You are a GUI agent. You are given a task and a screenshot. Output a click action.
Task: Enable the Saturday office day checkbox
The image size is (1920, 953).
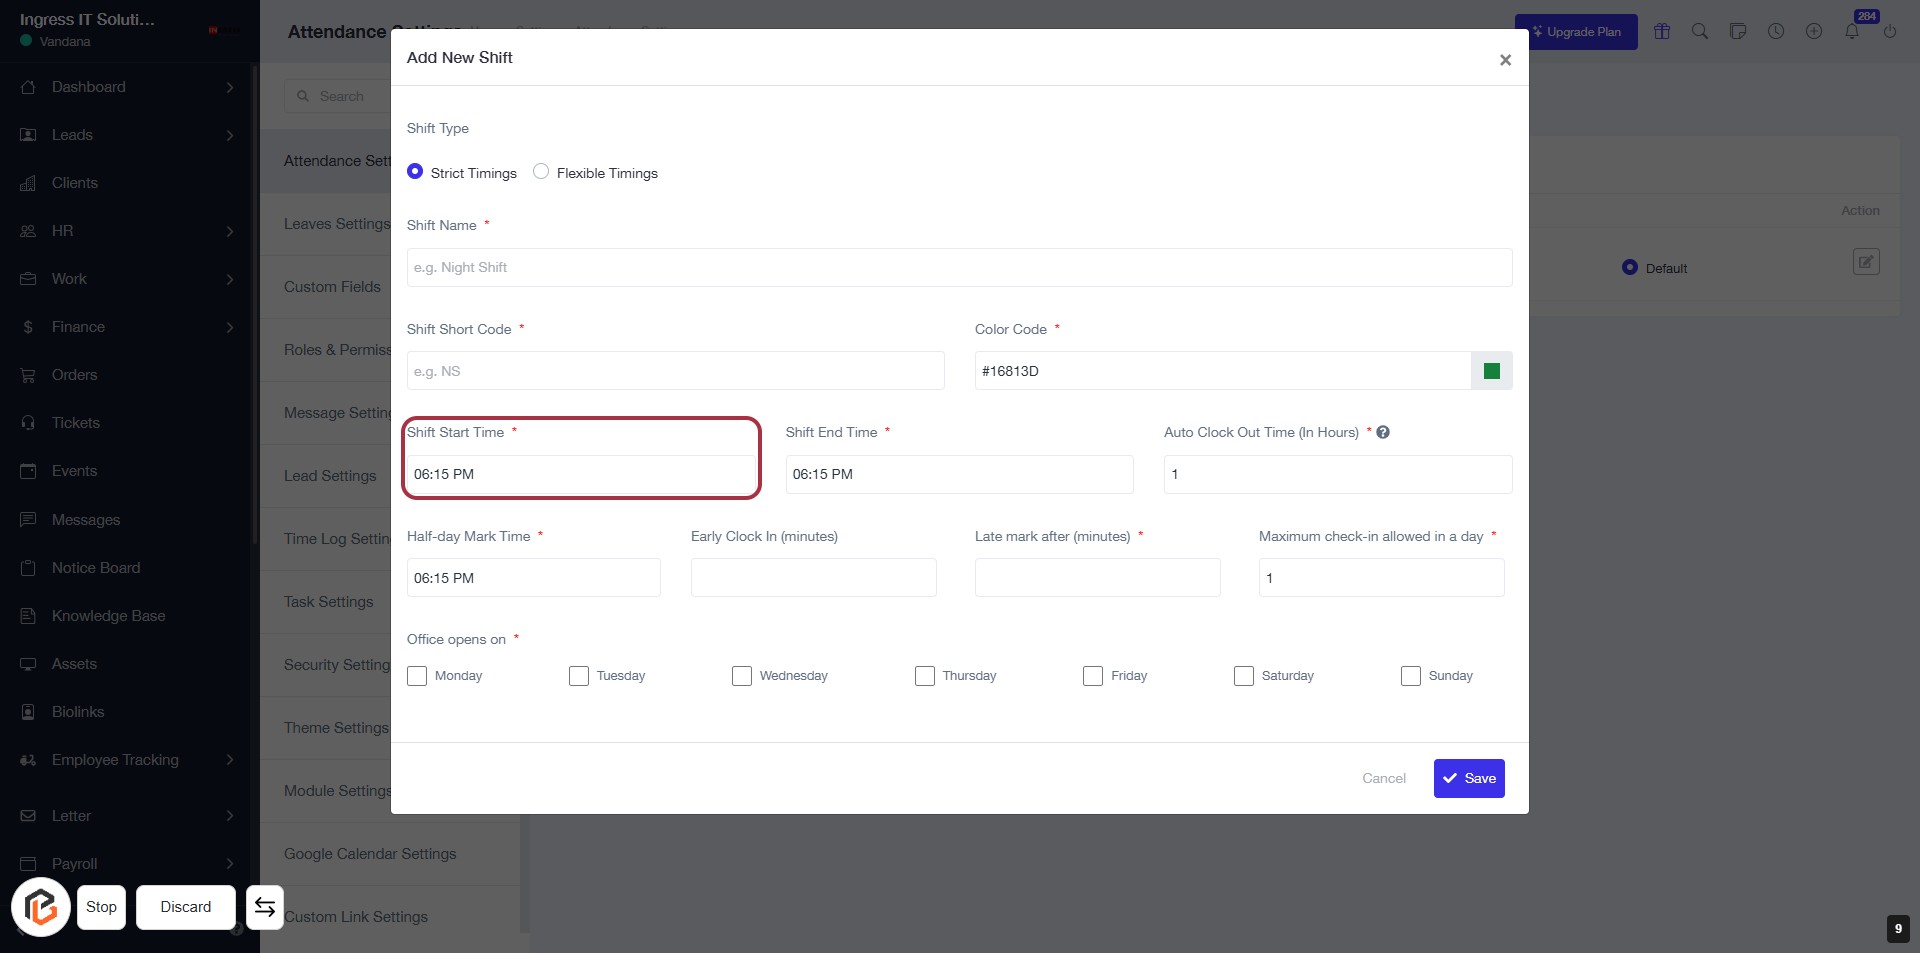click(x=1244, y=676)
